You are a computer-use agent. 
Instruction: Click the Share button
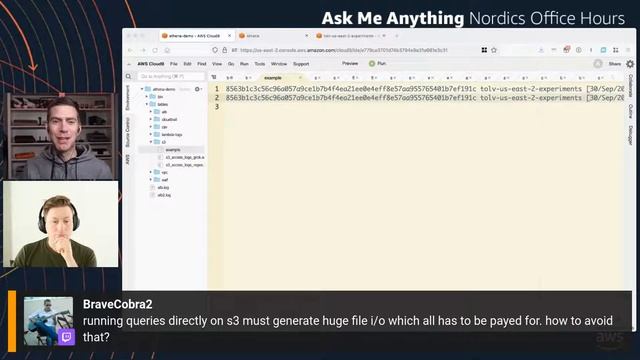[x=615, y=64]
